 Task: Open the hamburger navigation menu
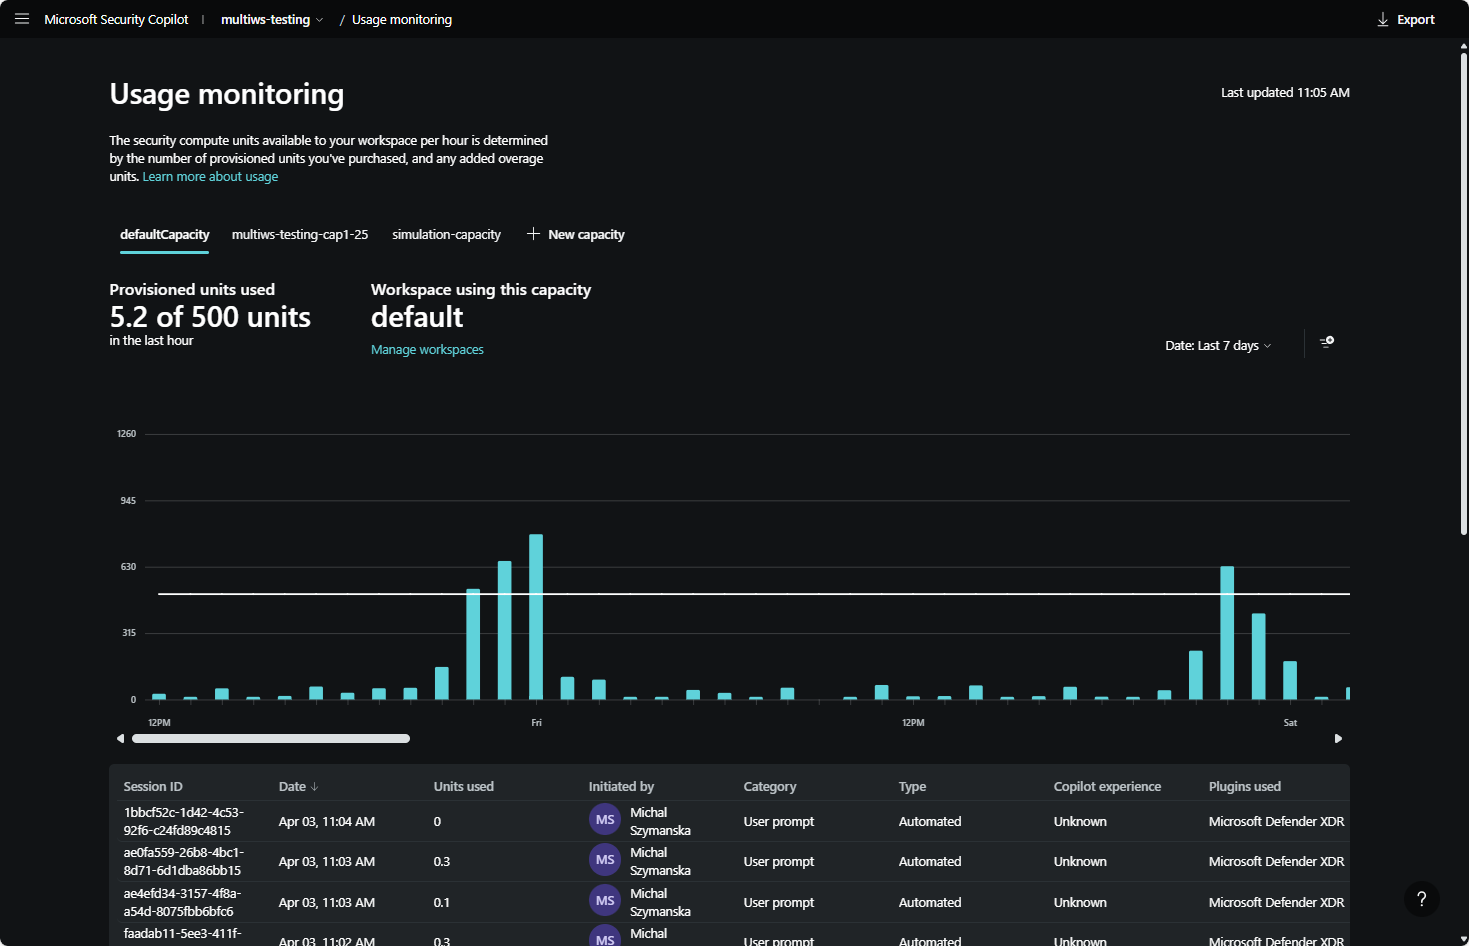click(x=22, y=19)
